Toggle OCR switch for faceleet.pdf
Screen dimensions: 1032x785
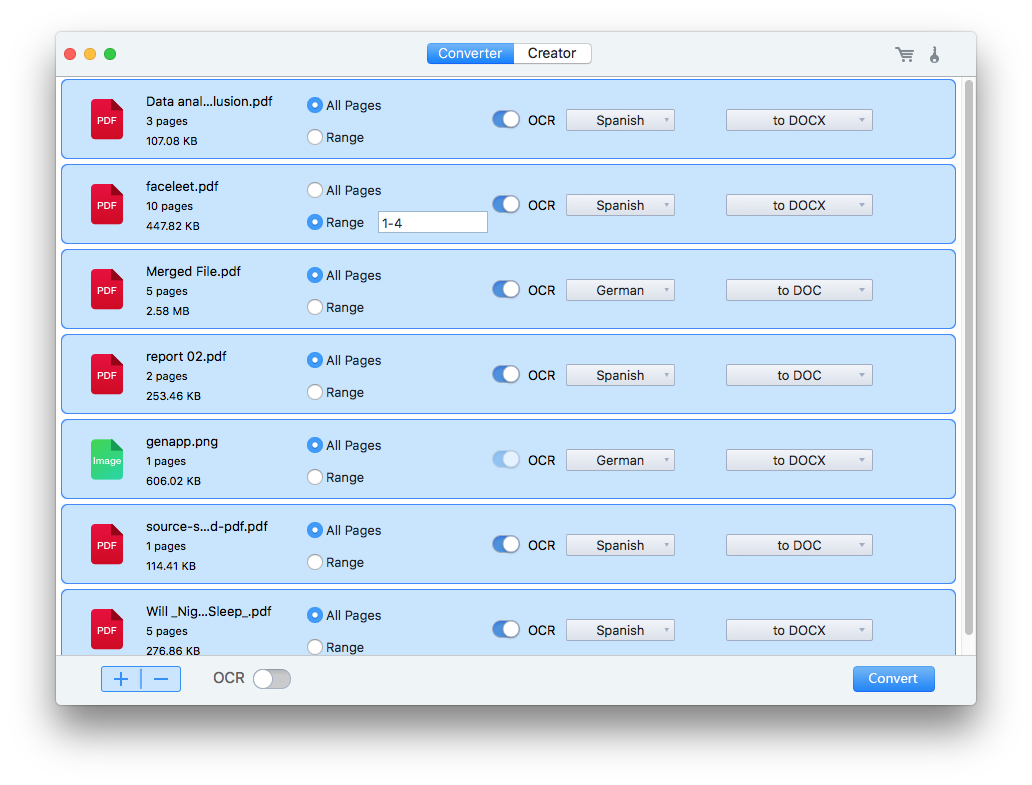[x=506, y=205]
